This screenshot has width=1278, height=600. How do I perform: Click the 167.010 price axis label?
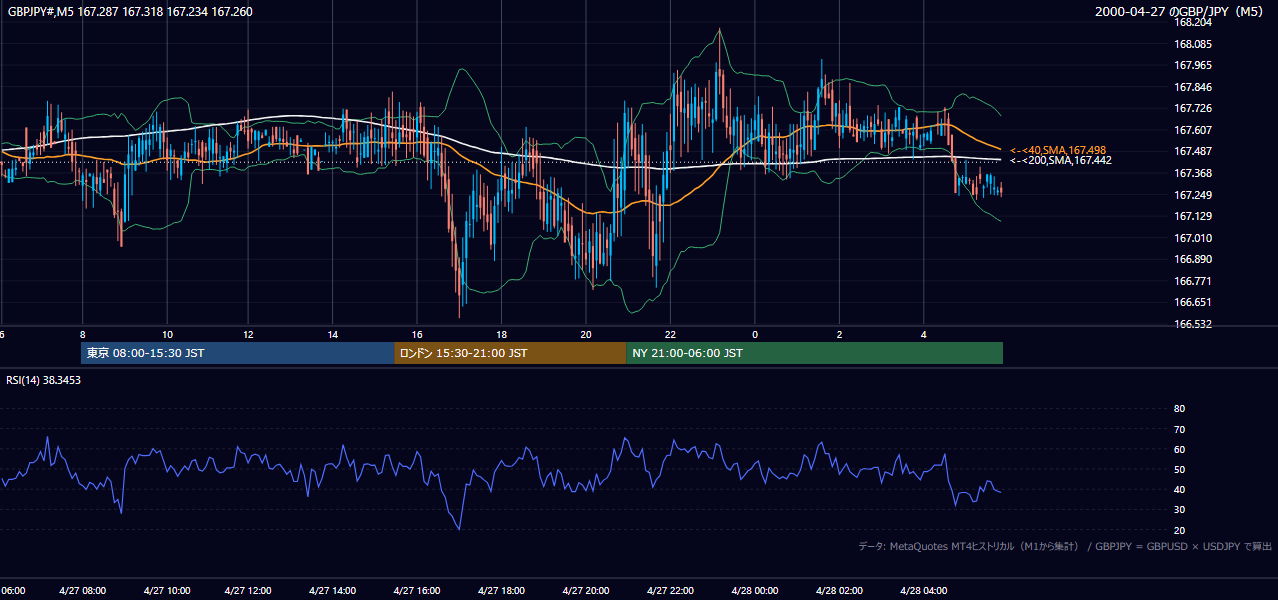tap(1193, 238)
